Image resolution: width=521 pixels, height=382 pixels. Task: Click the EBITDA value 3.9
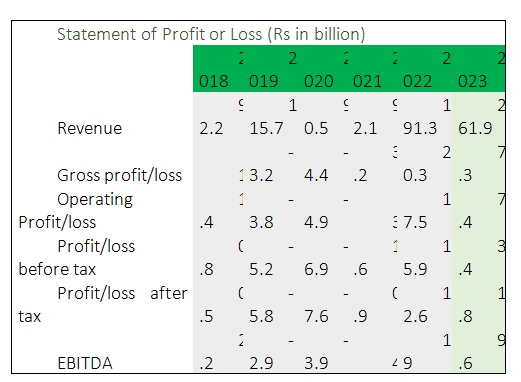coord(316,363)
